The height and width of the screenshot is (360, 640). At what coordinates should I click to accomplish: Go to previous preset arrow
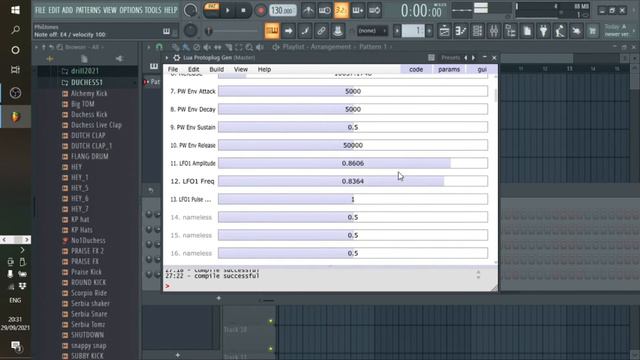coord(466,58)
